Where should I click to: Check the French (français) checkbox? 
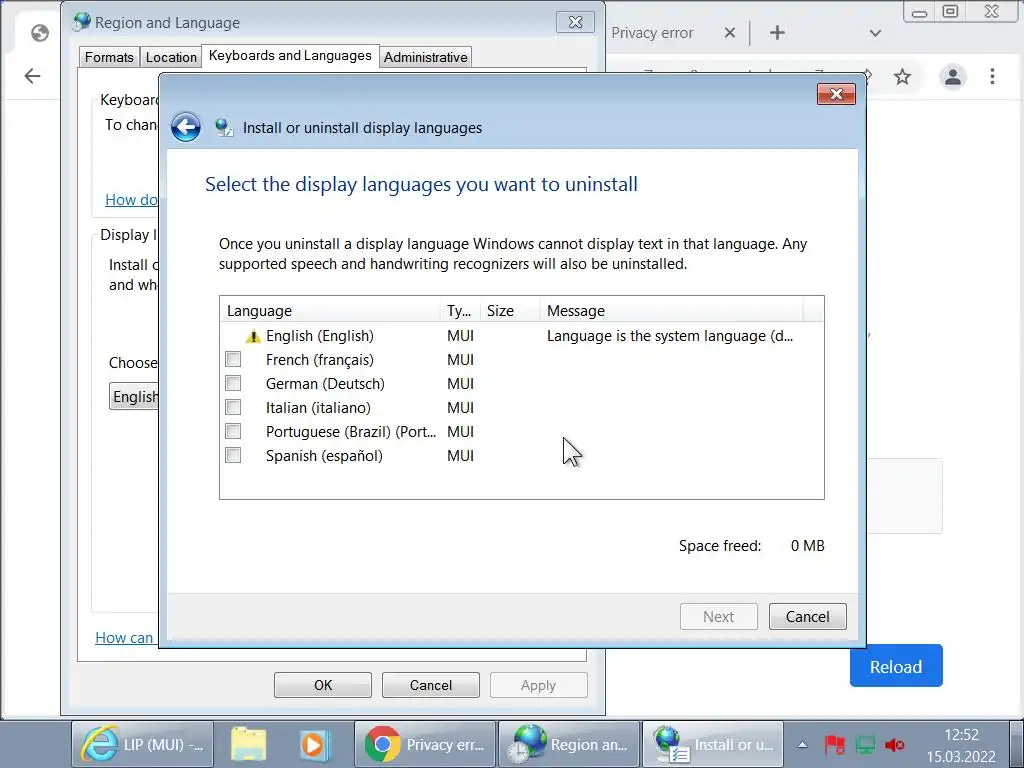[233, 359]
